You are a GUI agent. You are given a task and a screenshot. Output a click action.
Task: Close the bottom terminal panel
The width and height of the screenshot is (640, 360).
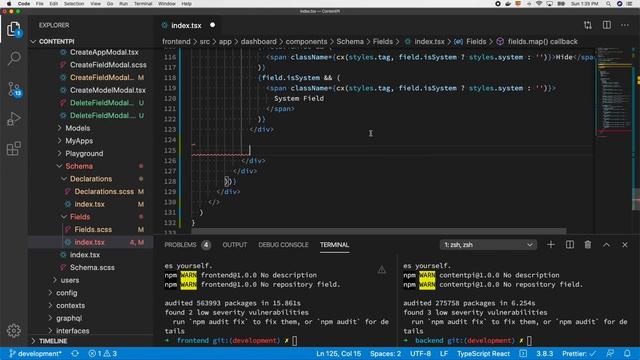click(x=625, y=244)
